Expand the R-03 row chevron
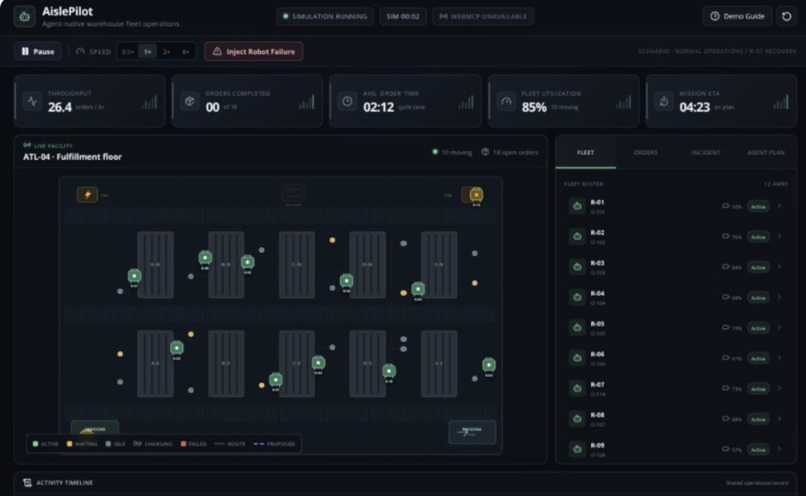806x496 pixels. [x=779, y=266]
